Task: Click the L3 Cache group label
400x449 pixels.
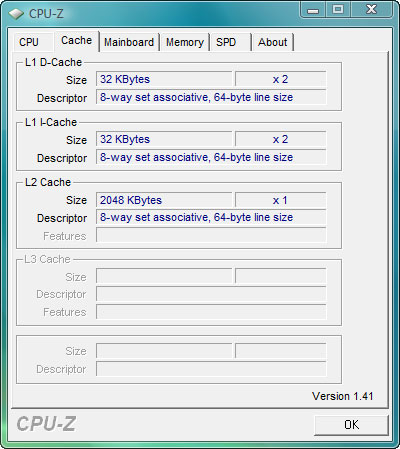Action: coord(47,259)
